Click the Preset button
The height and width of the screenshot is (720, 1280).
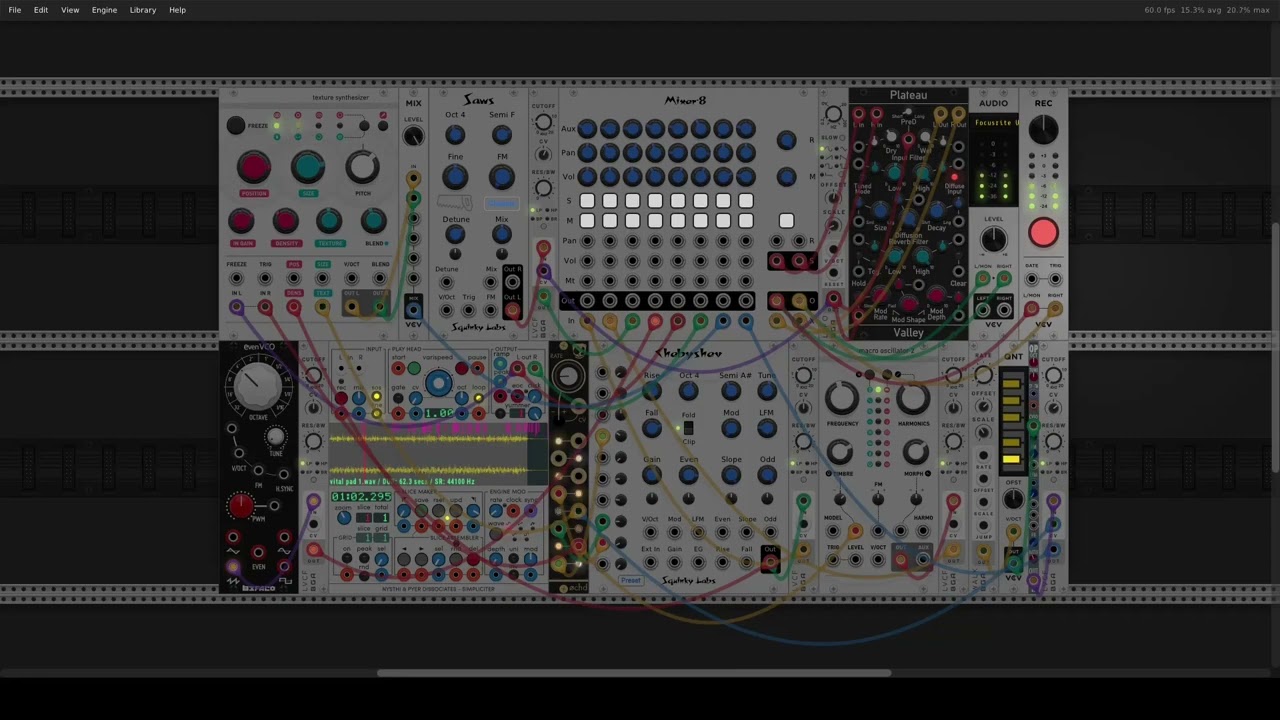(x=630, y=581)
